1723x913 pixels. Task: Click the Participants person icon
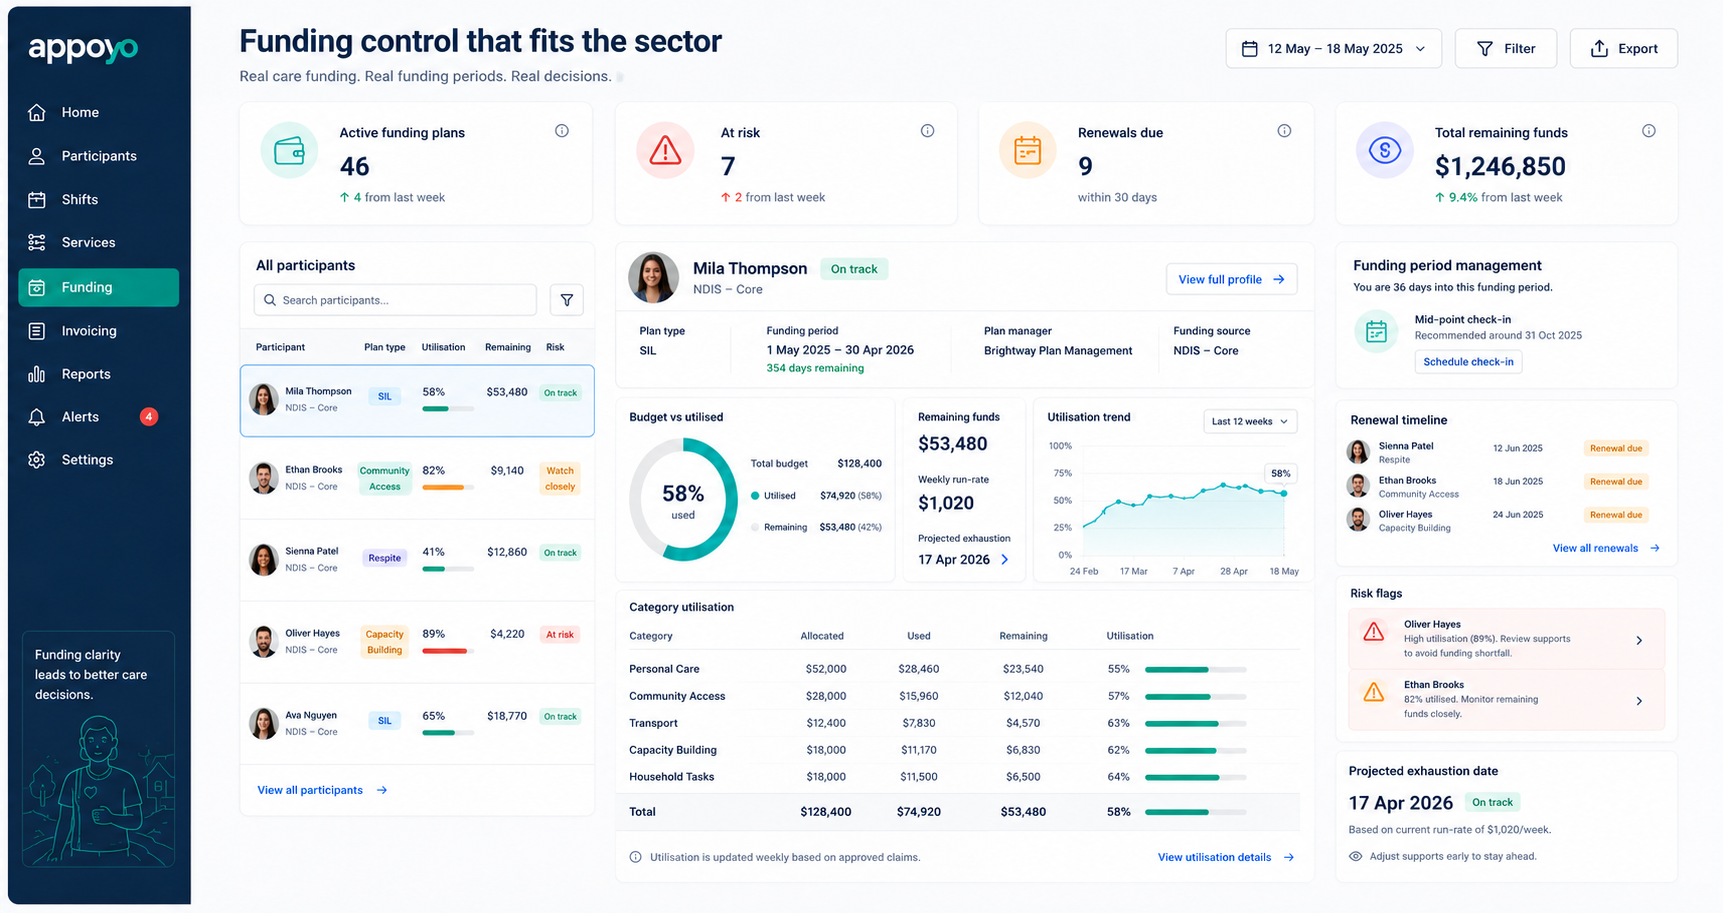point(37,156)
